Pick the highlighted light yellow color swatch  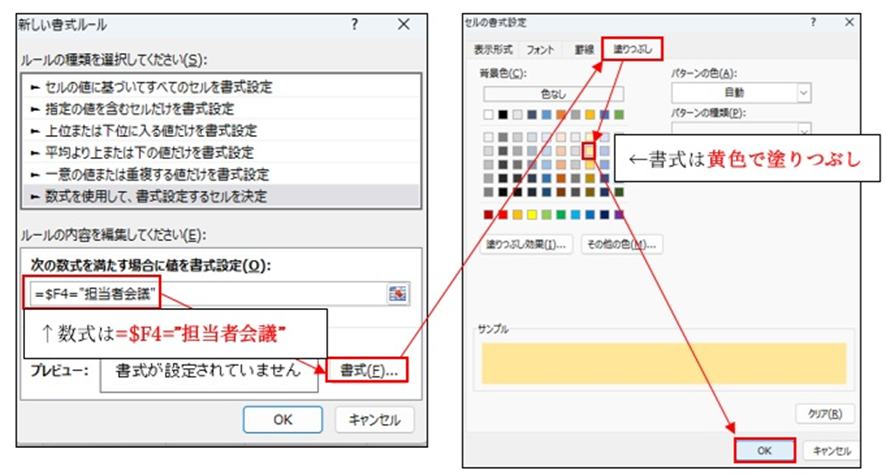point(590,151)
